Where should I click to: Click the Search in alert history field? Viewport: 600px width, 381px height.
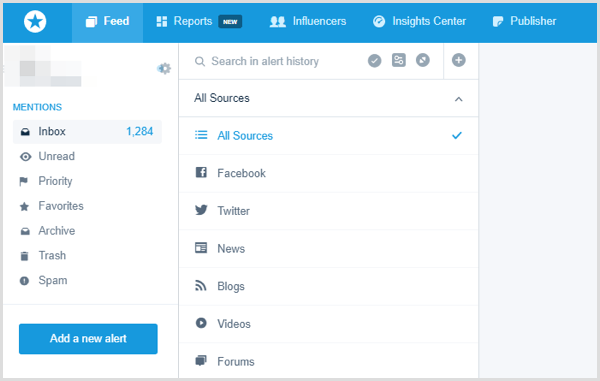click(265, 61)
